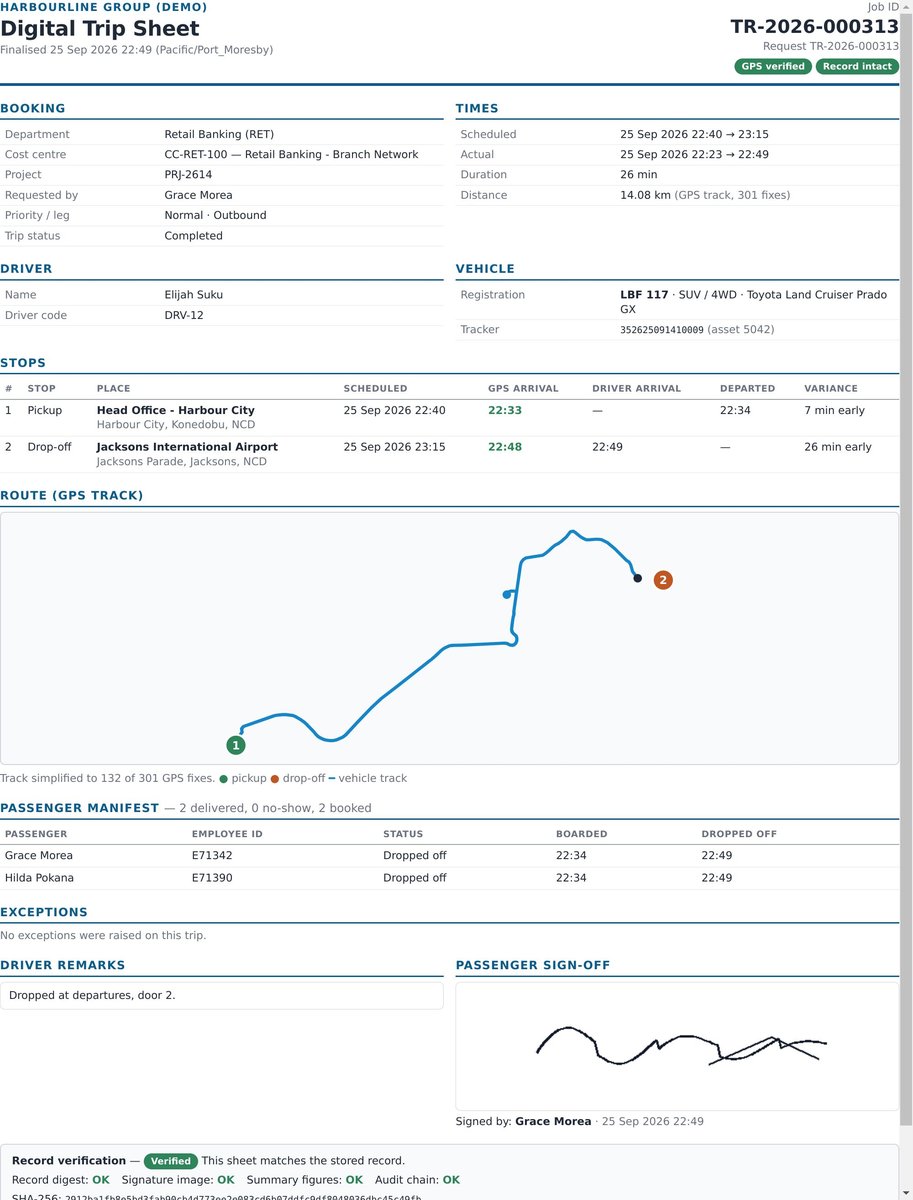913x1200 pixels.
Task: Click 26 min duration value
Action: [640, 174]
